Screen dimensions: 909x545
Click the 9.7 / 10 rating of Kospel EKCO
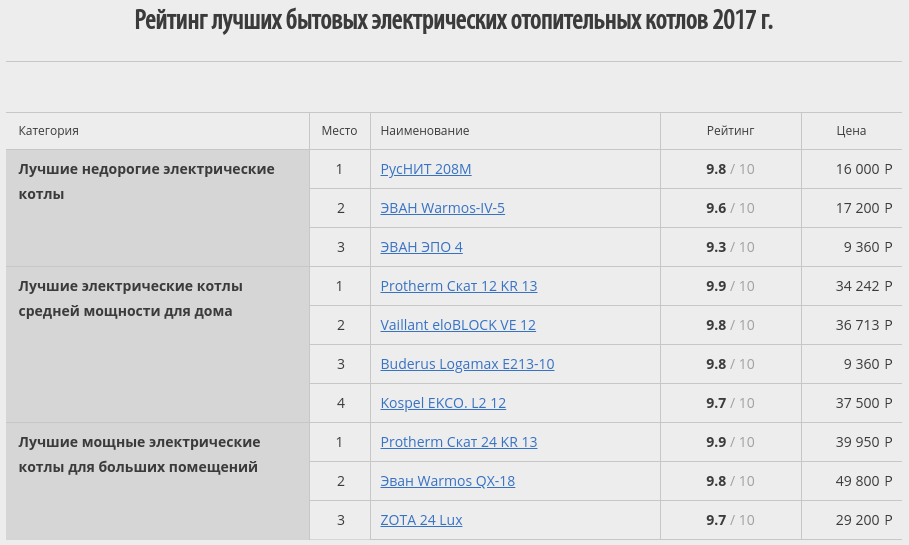click(x=730, y=402)
